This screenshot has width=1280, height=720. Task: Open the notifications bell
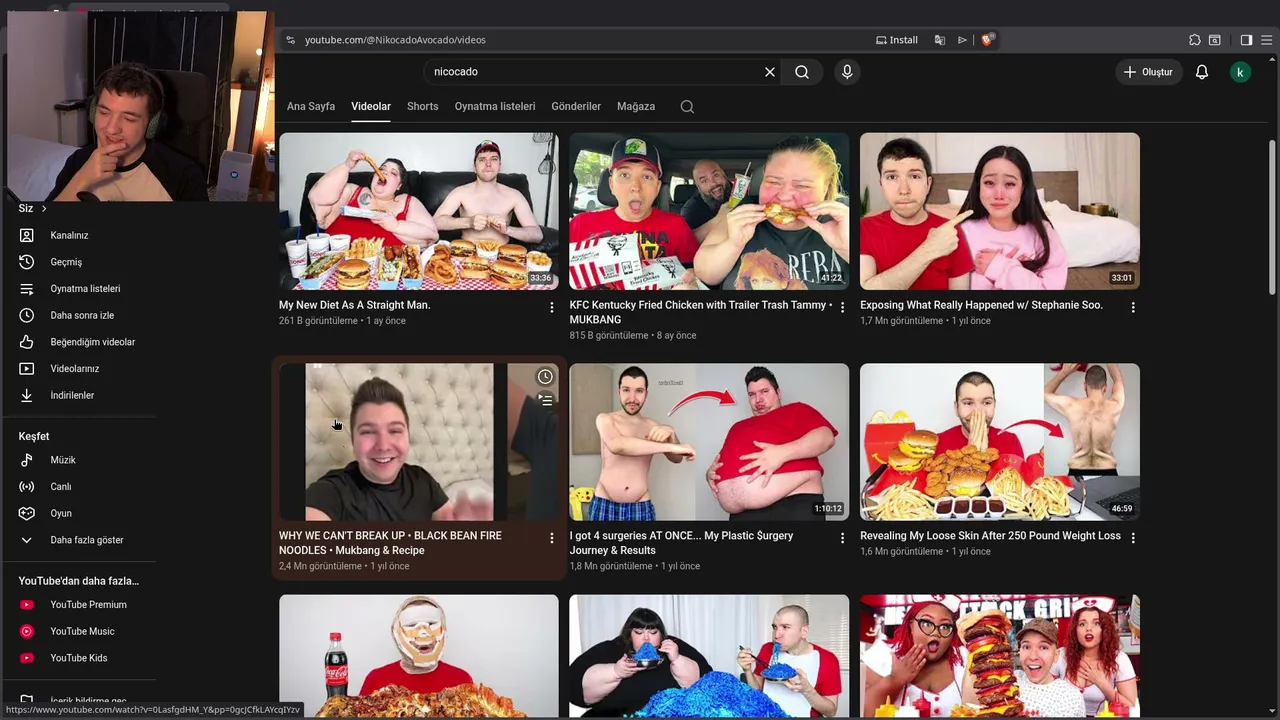pos(1202,72)
